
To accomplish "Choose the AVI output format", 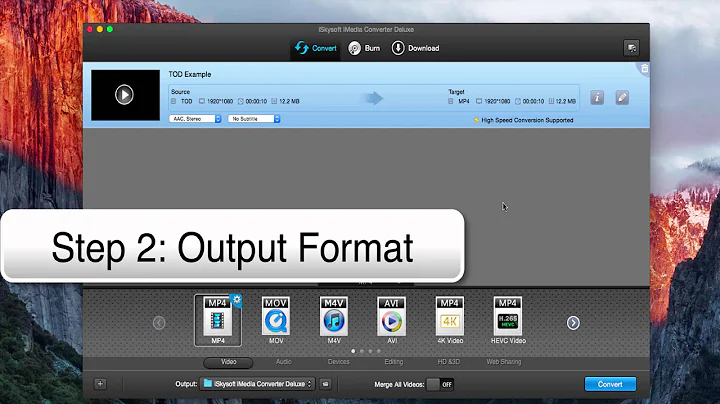I will (x=392, y=320).
